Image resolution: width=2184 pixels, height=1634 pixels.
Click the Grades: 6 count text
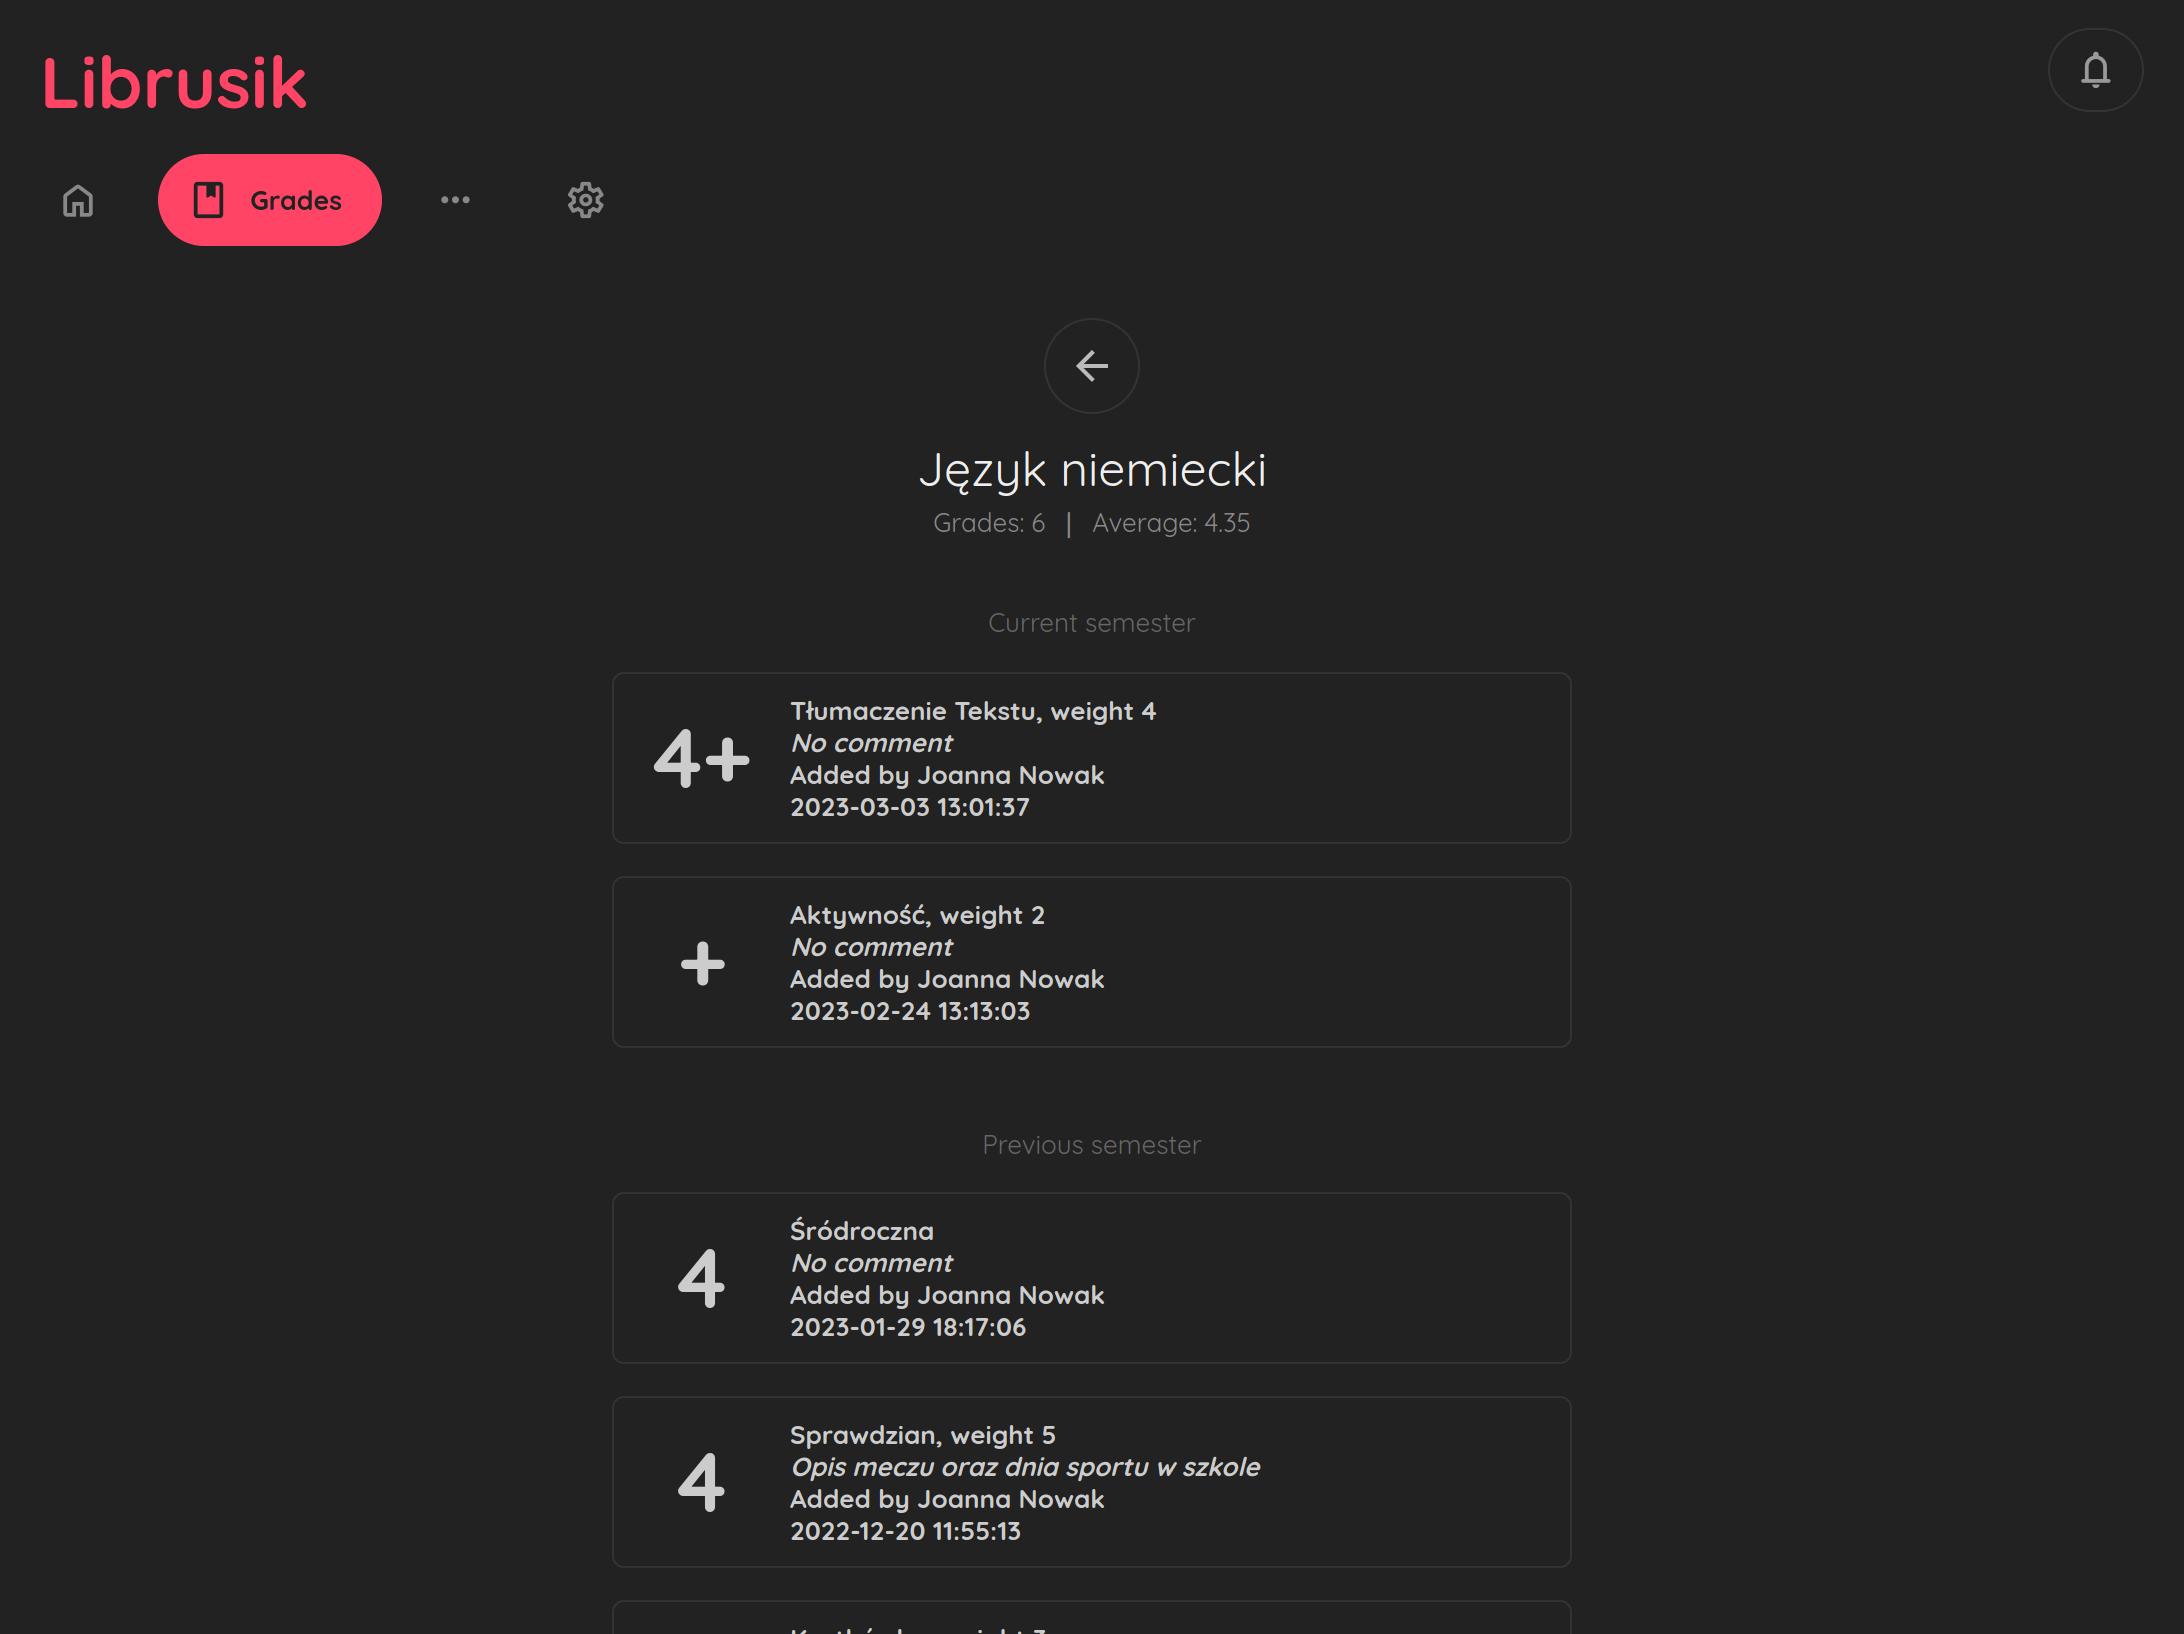pos(988,523)
